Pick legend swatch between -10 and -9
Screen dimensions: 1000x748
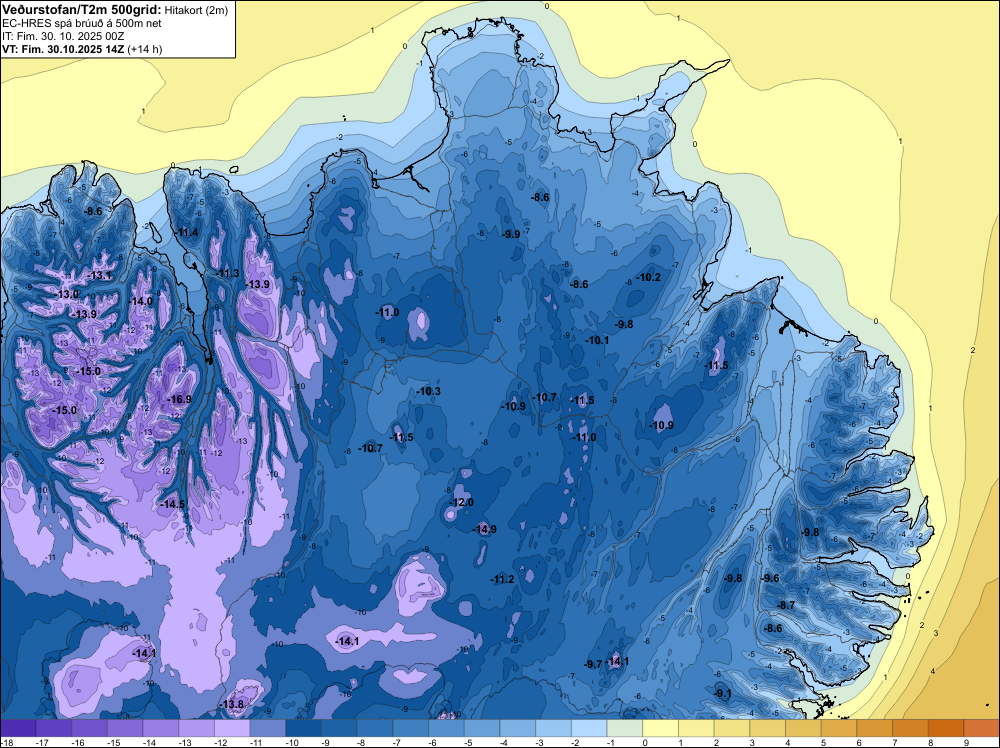[304, 728]
